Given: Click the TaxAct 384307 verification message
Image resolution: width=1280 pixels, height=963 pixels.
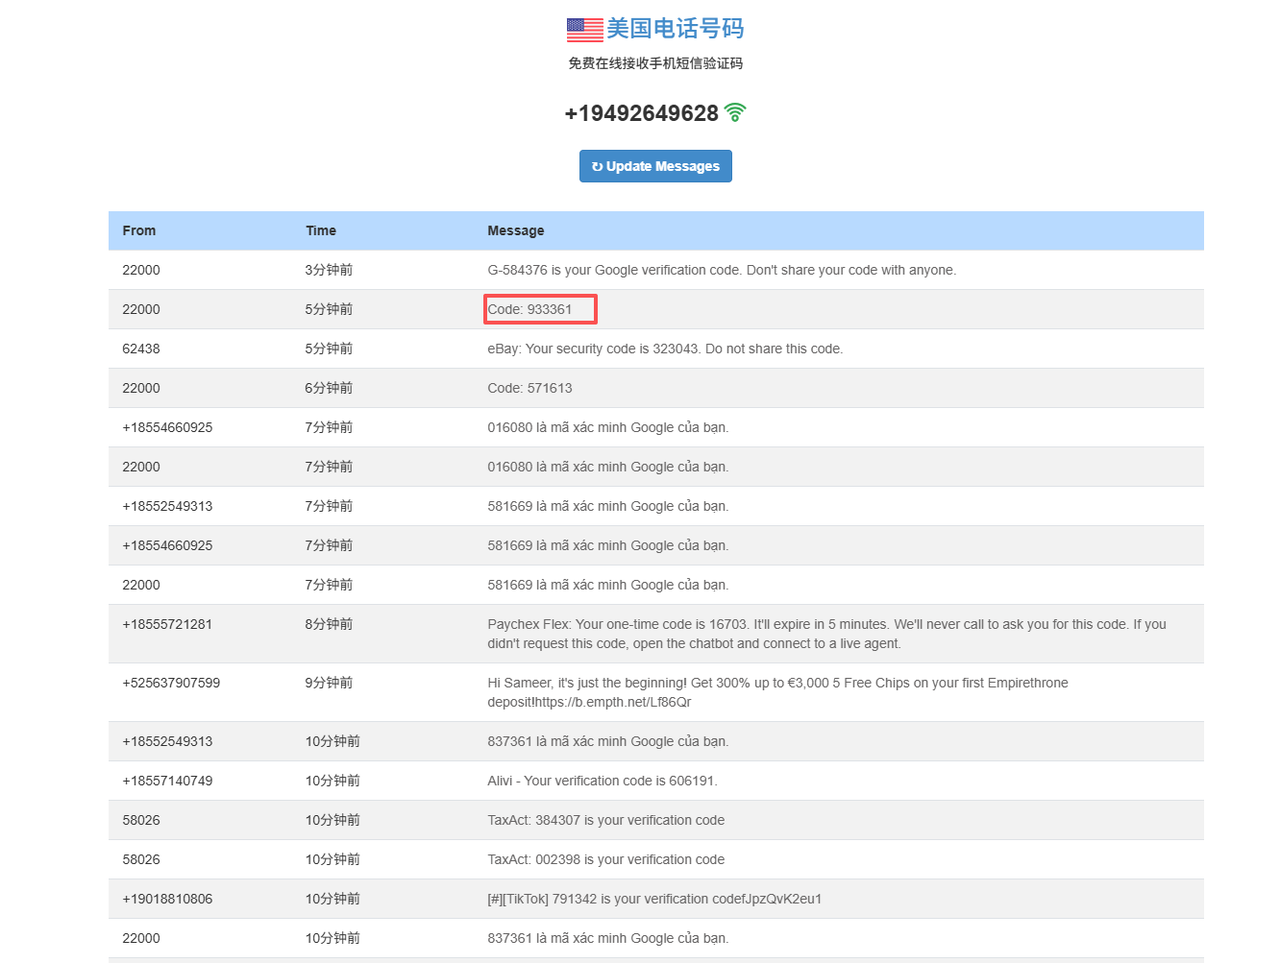Looking at the screenshot, I should click(606, 820).
